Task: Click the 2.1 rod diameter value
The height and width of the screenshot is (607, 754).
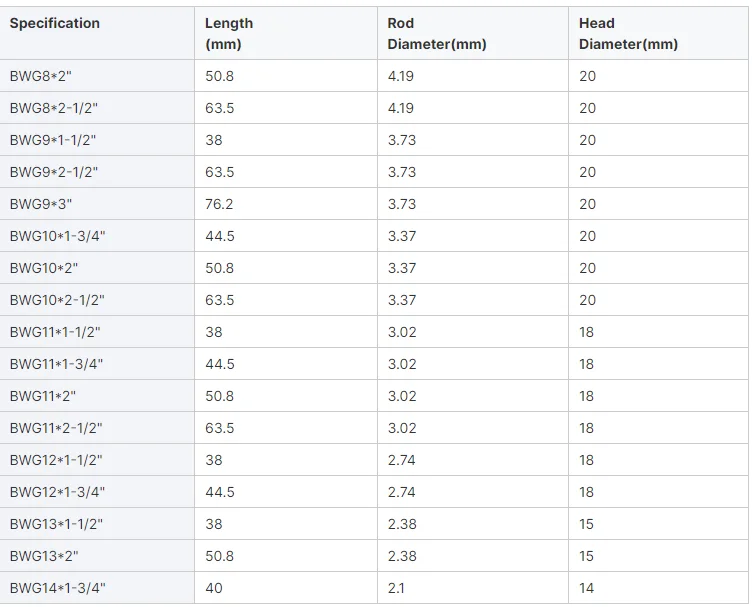Action: (x=397, y=588)
